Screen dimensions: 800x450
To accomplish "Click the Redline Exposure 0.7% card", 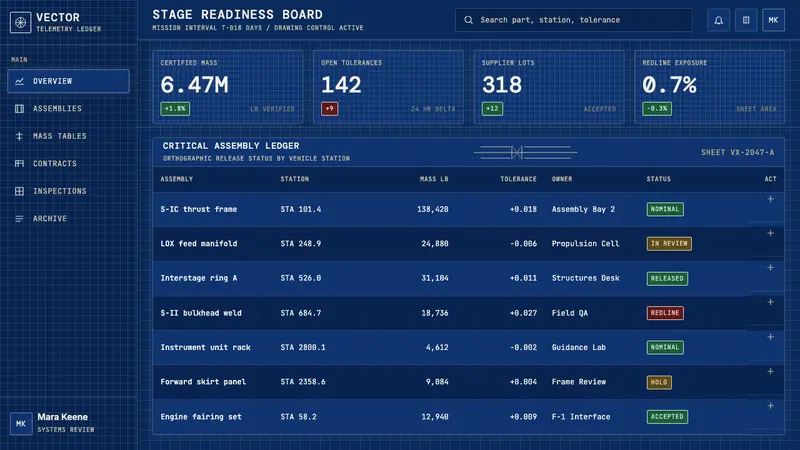I will click(710, 87).
